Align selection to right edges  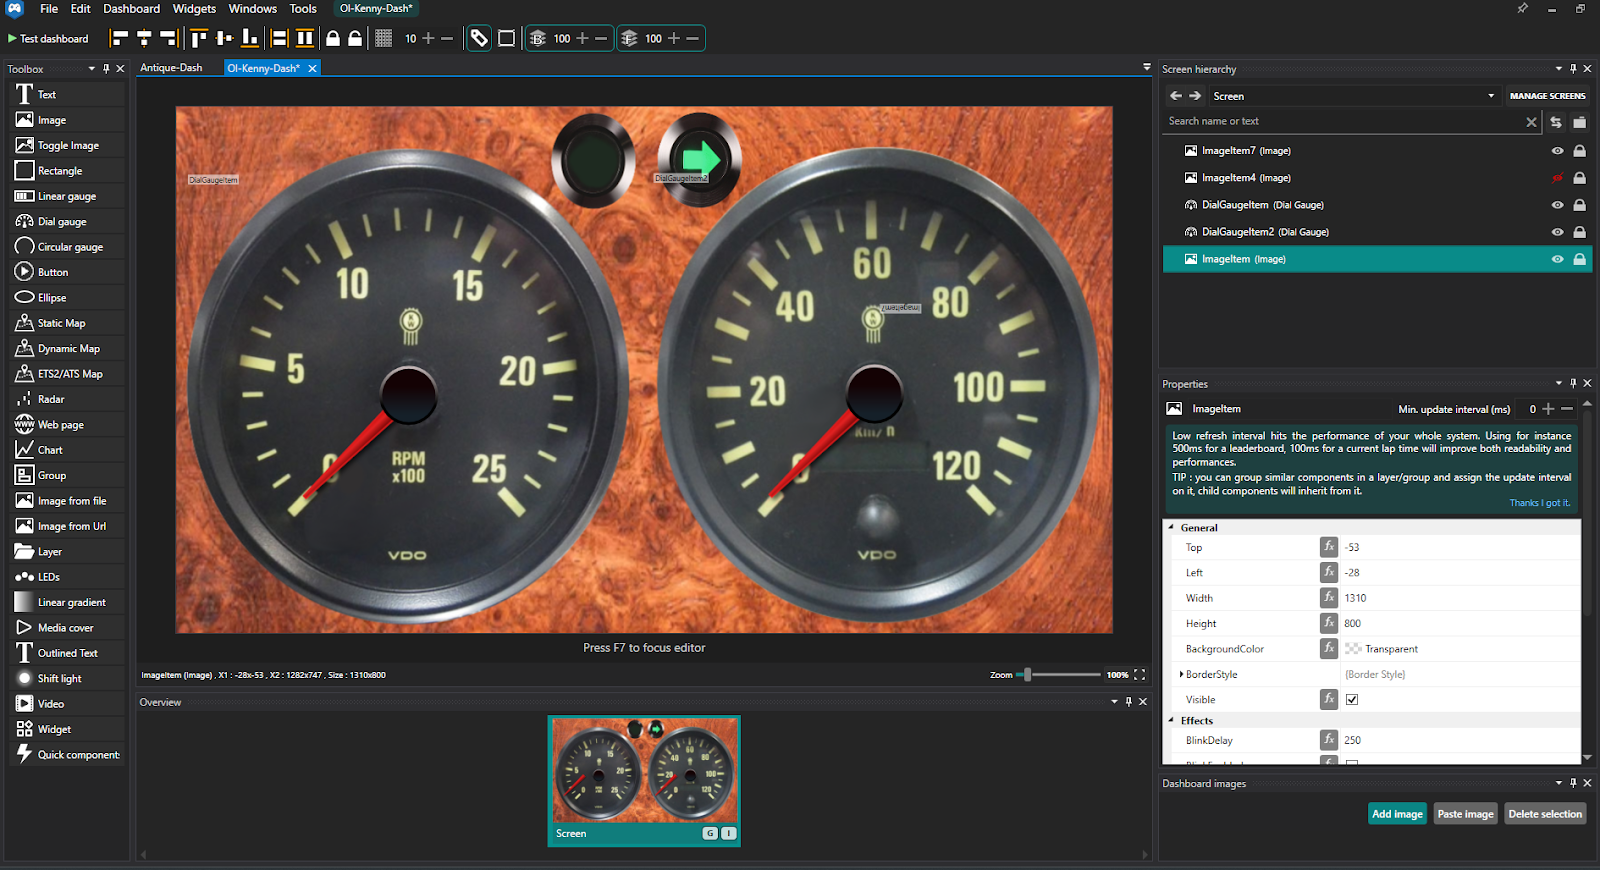pos(169,39)
